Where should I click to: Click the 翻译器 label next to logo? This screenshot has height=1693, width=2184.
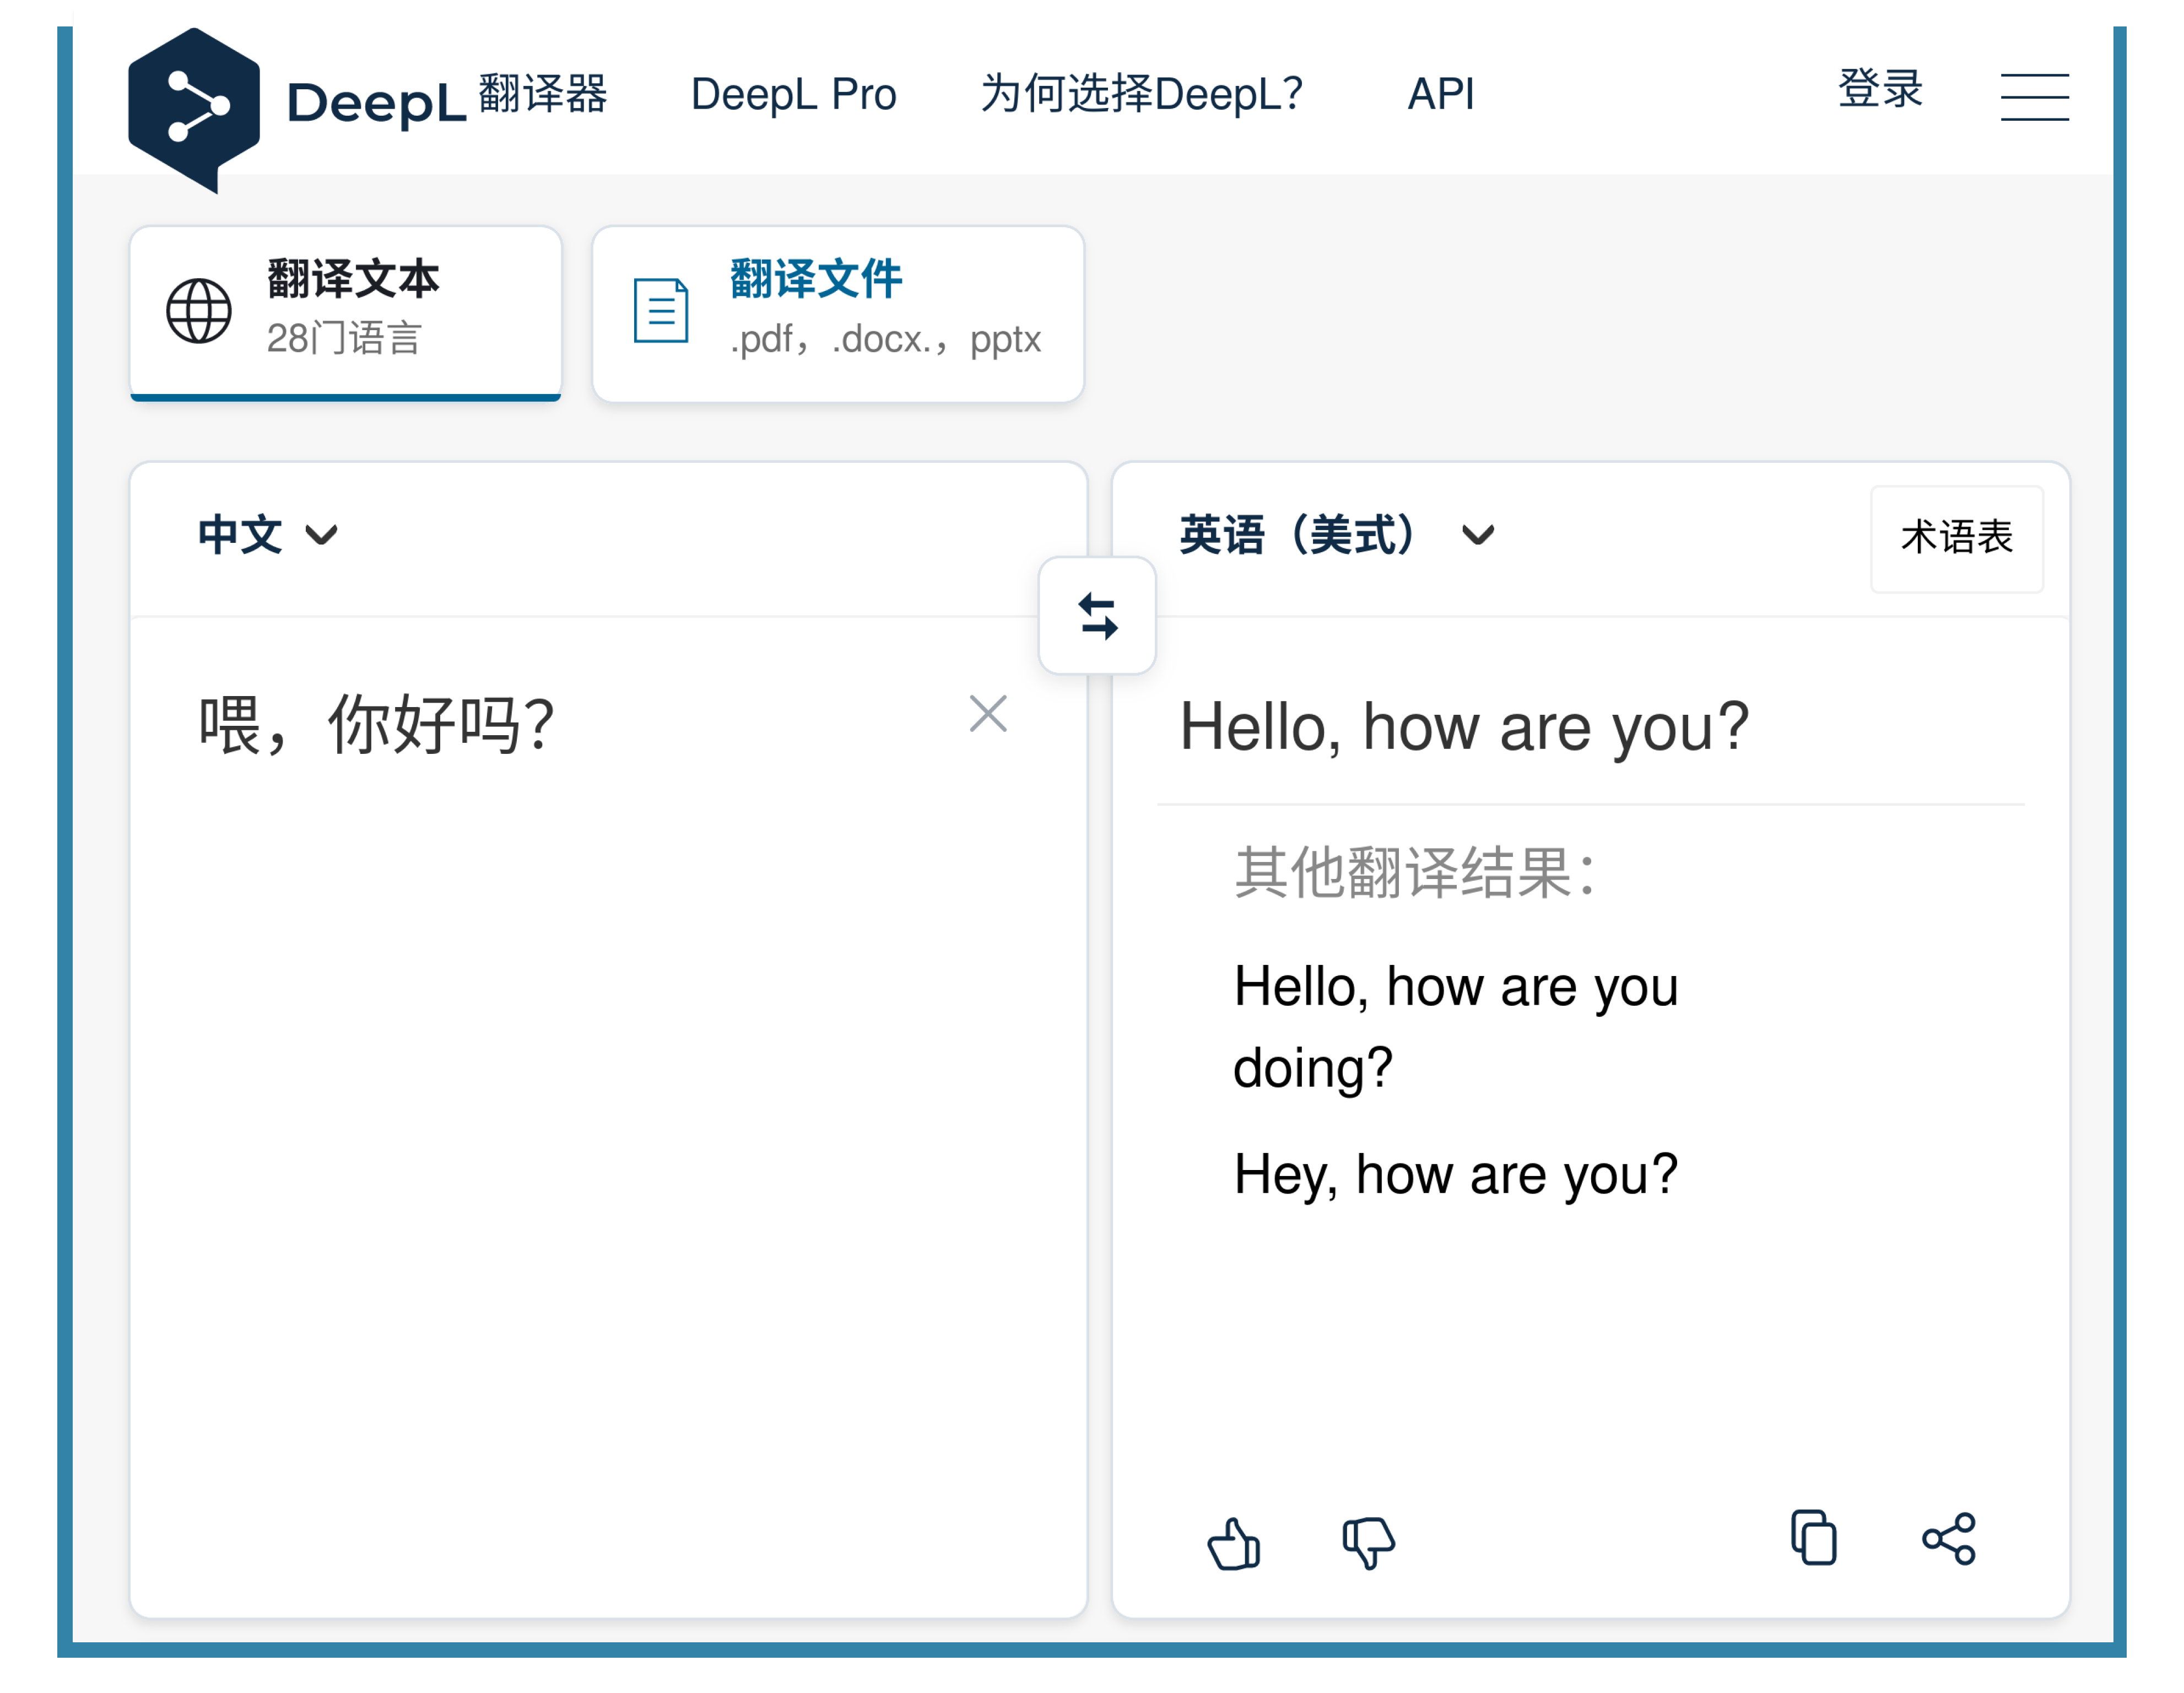pyautogui.click(x=543, y=94)
